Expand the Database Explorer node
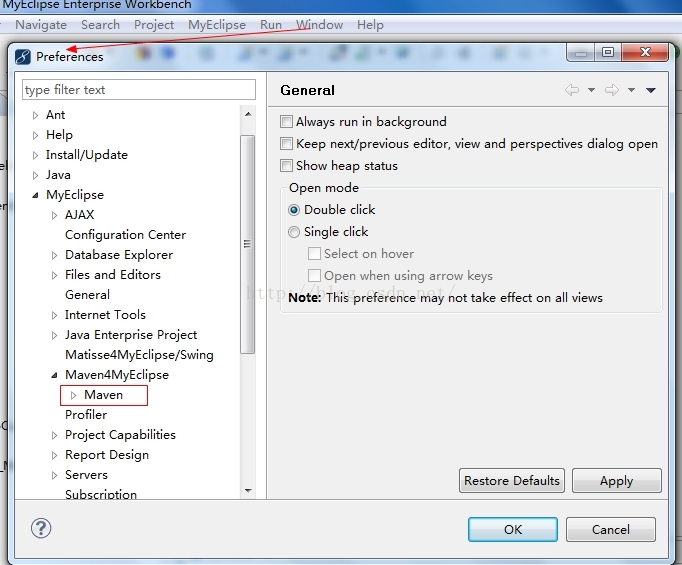The image size is (682, 565). [54, 255]
